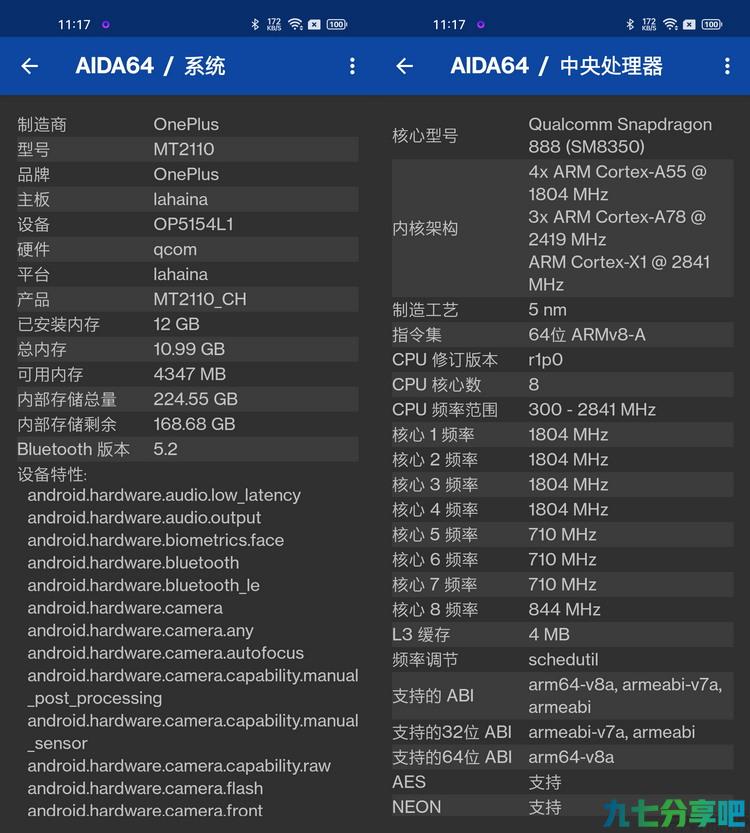Tap battery 100 indicator on left screen
Screen dimensions: 750x833
(x=337, y=24)
